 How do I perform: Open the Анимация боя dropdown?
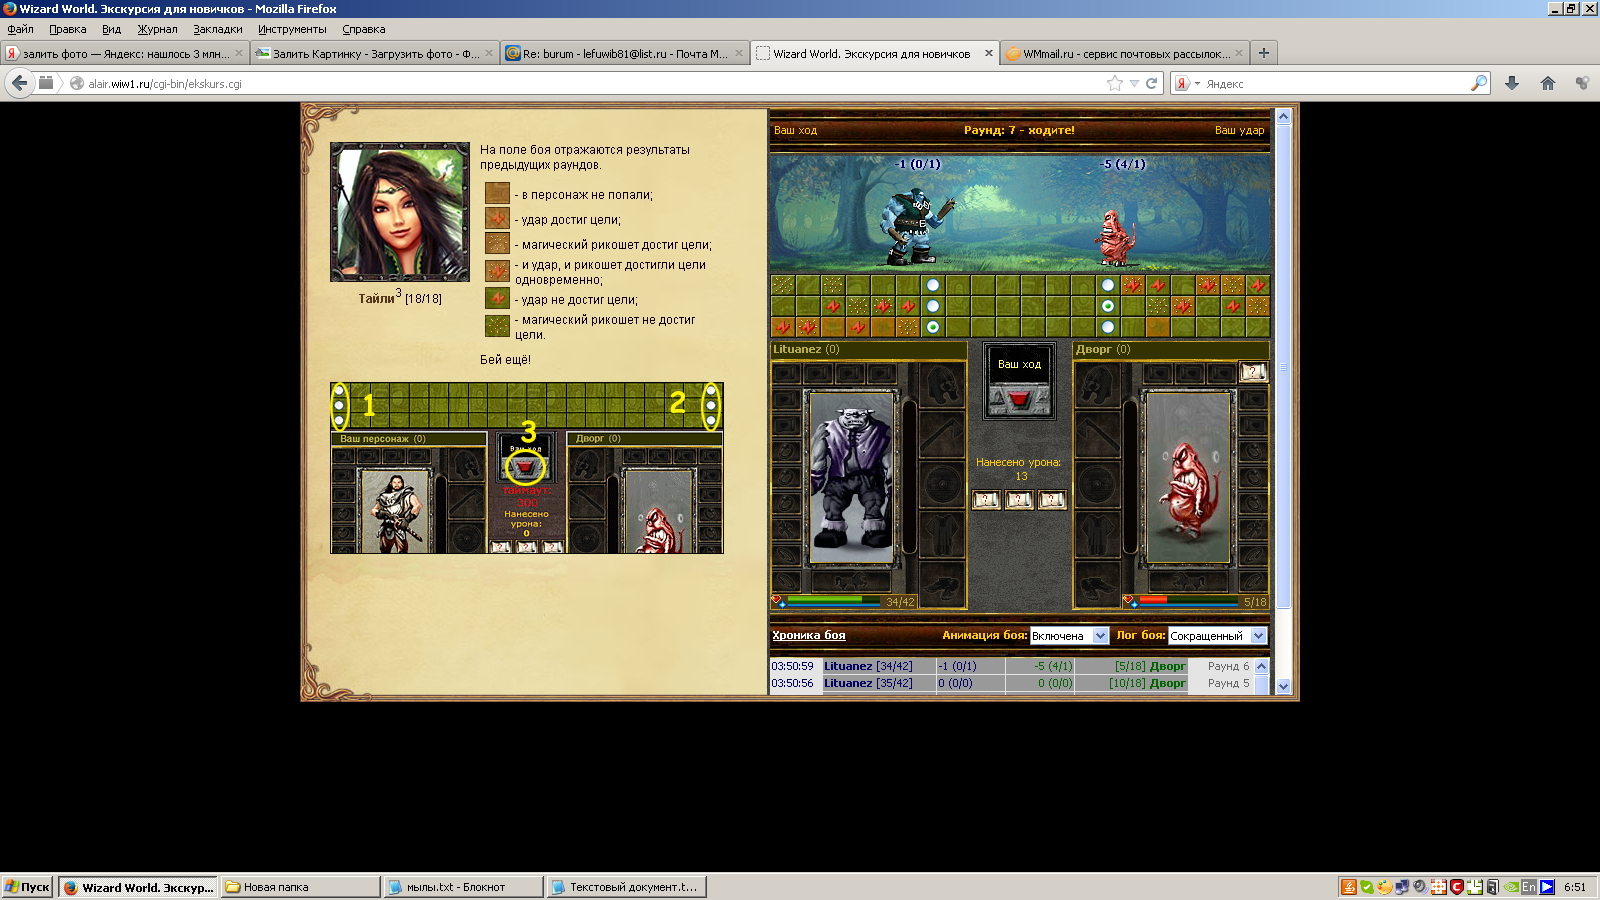1069,636
